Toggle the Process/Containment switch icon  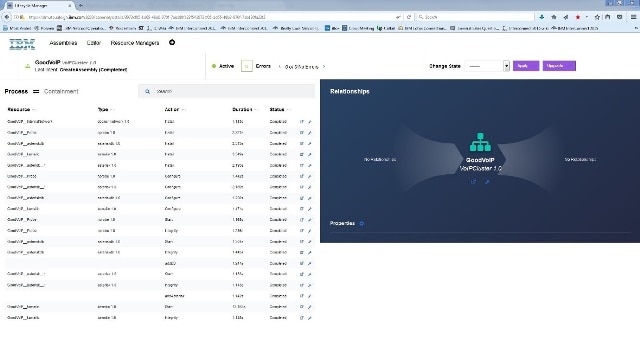coord(36,91)
